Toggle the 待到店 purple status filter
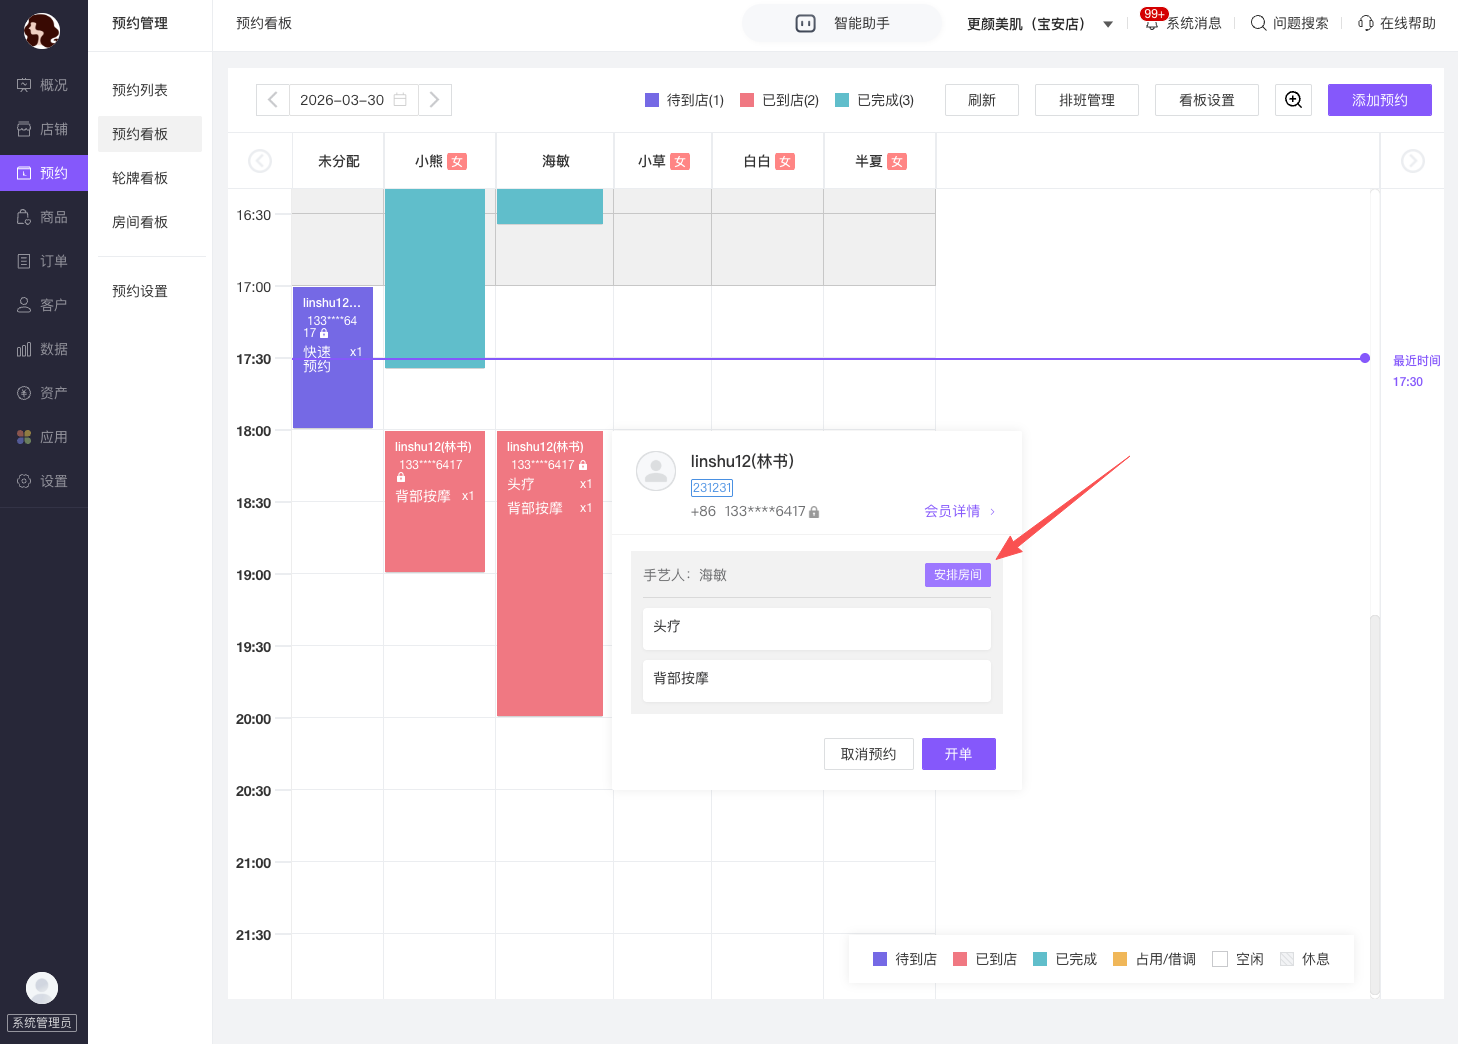The width and height of the screenshot is (1458, 1044). (684, 100)
